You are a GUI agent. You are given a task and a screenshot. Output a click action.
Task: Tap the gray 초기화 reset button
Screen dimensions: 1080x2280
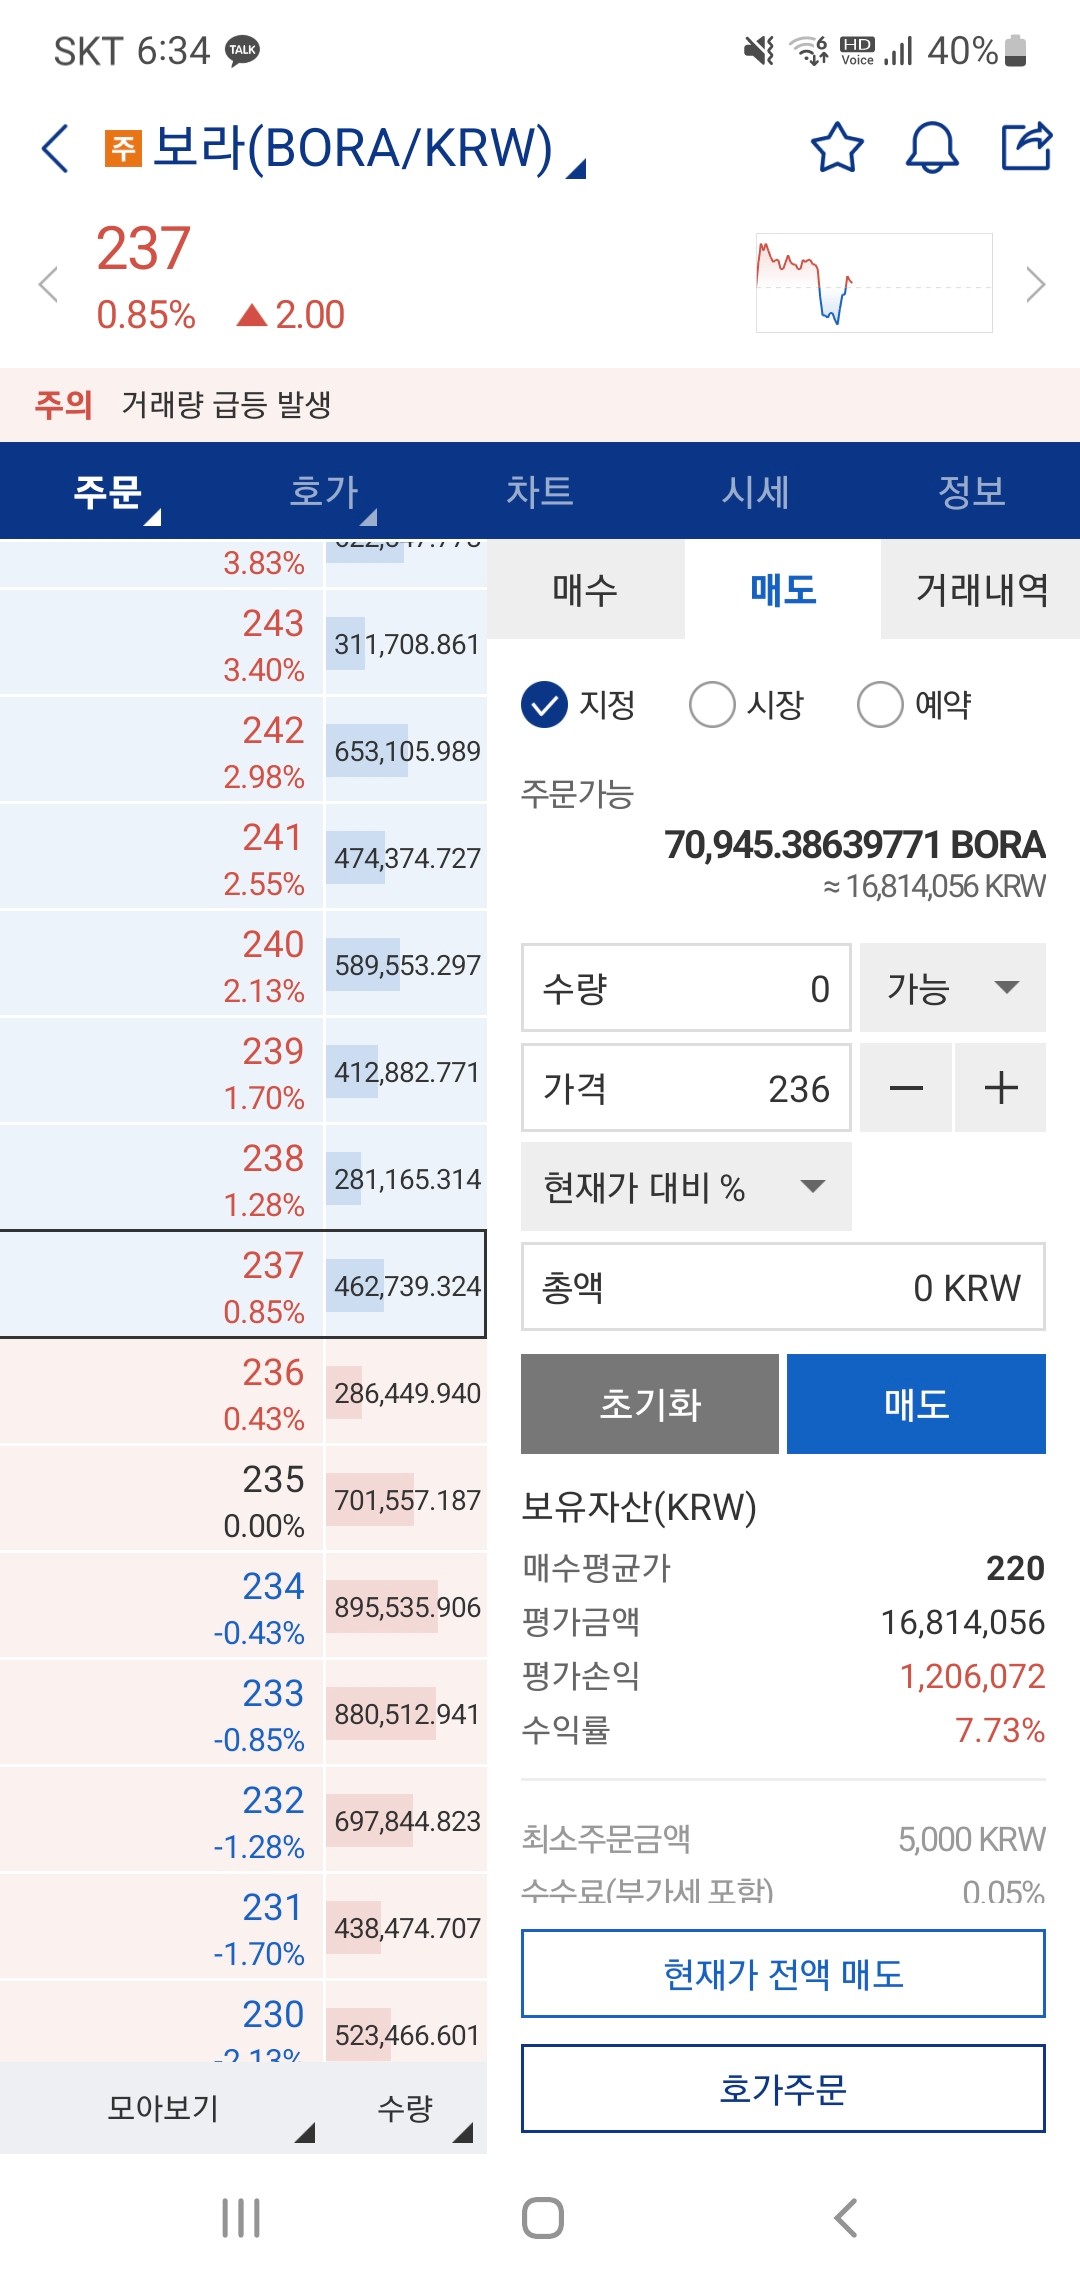pos(650,1404)
